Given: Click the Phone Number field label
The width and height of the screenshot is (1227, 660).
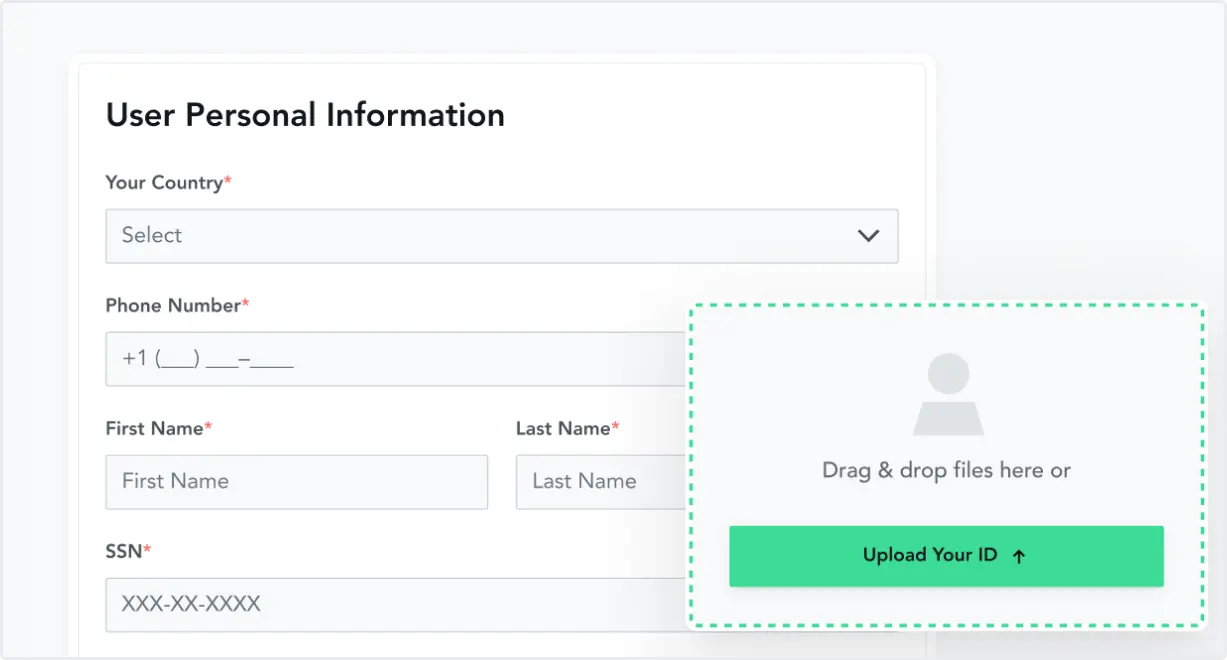Looking at the screenshot, I should click(172, 305).
